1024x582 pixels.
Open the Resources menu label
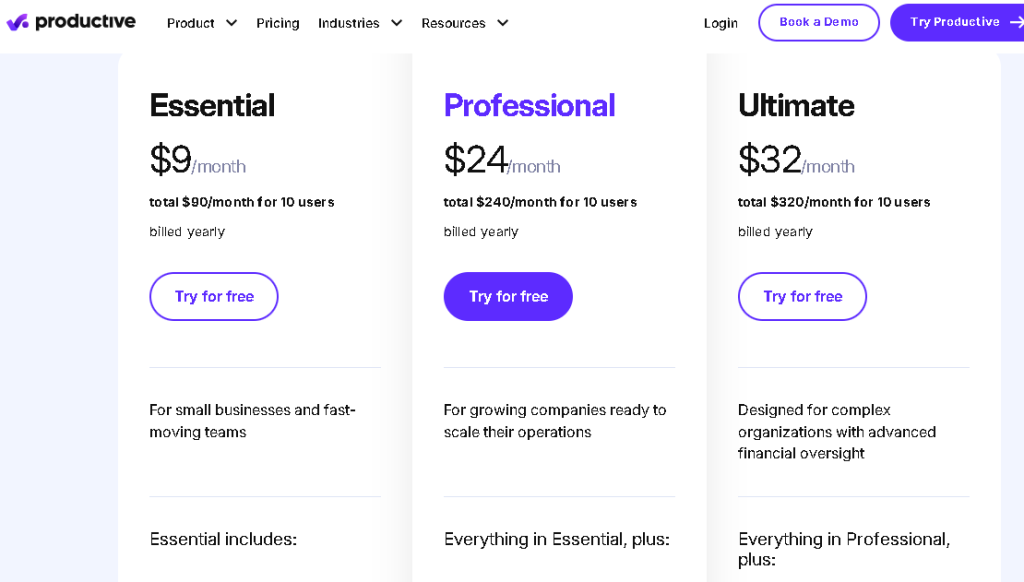click(453, 23)
